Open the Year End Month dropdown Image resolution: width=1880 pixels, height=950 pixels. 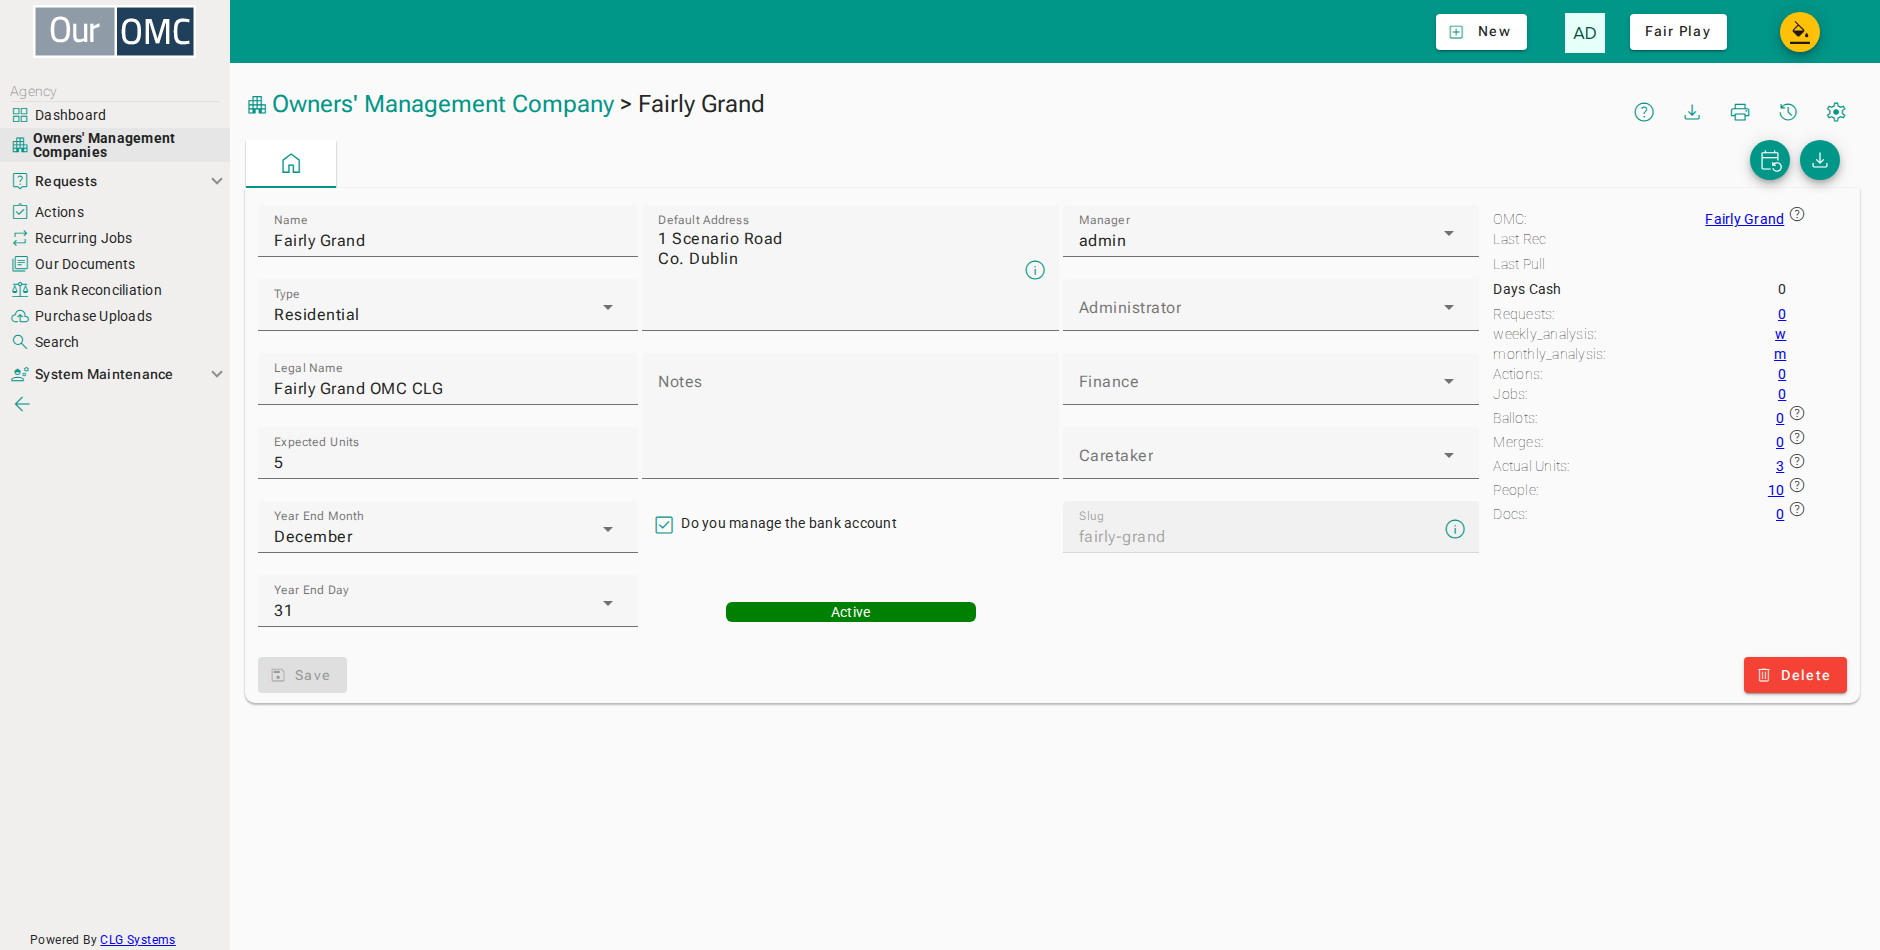[x=448, y=527]
